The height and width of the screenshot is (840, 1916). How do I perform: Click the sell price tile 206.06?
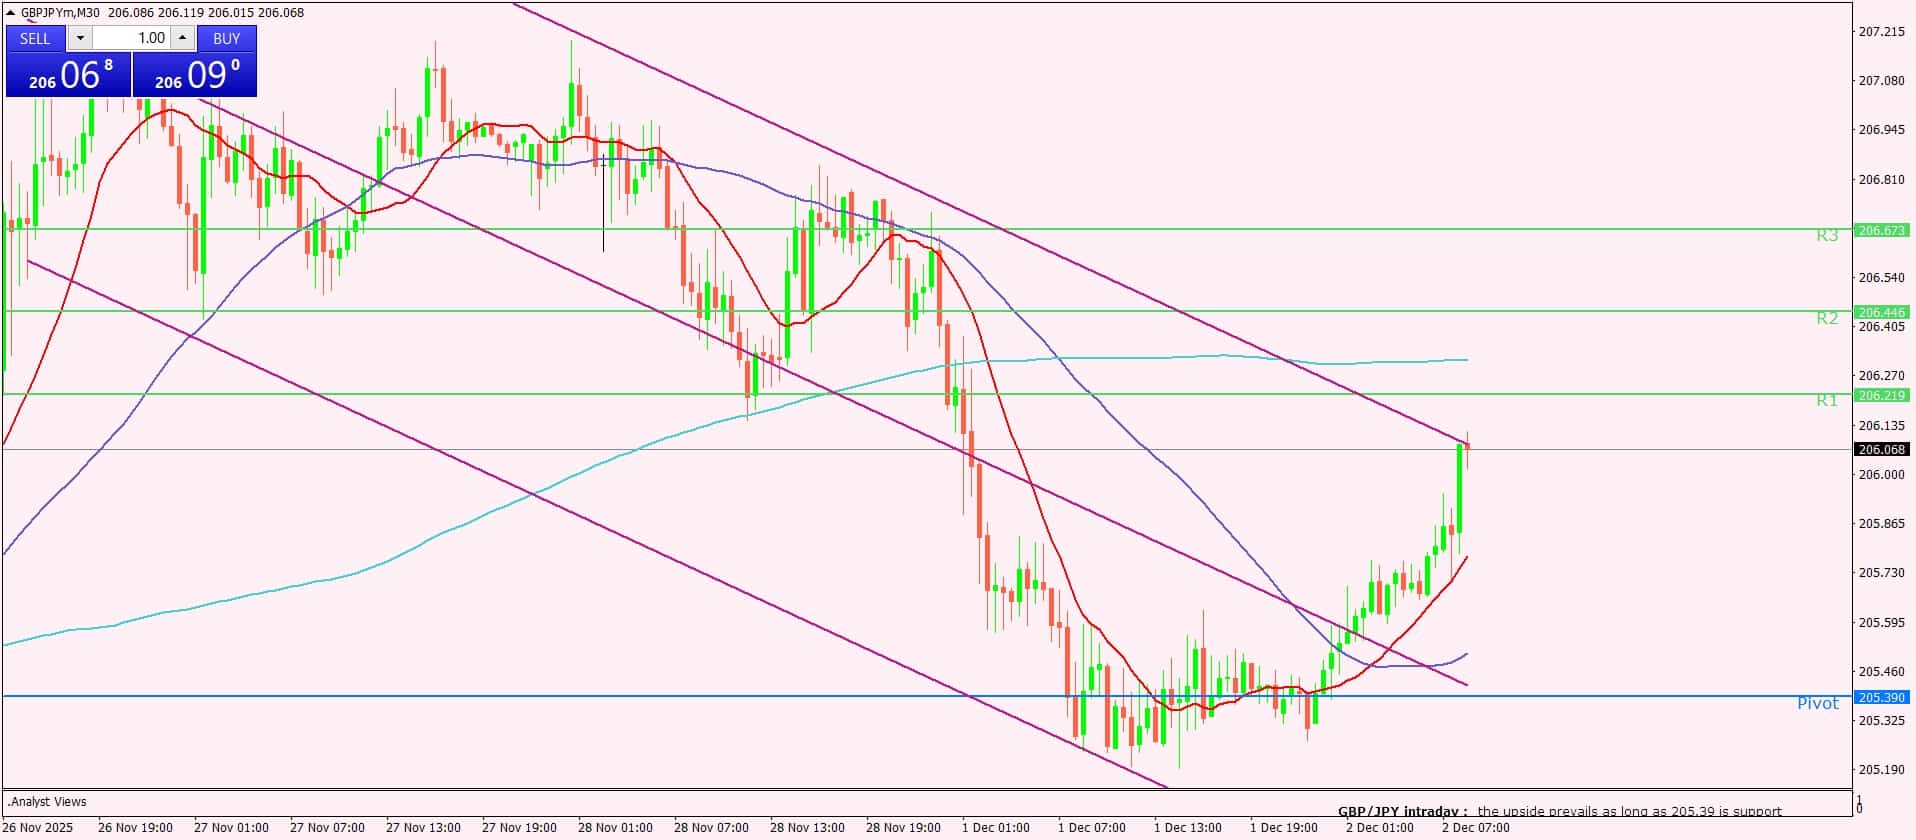click(x=68, y=75)
